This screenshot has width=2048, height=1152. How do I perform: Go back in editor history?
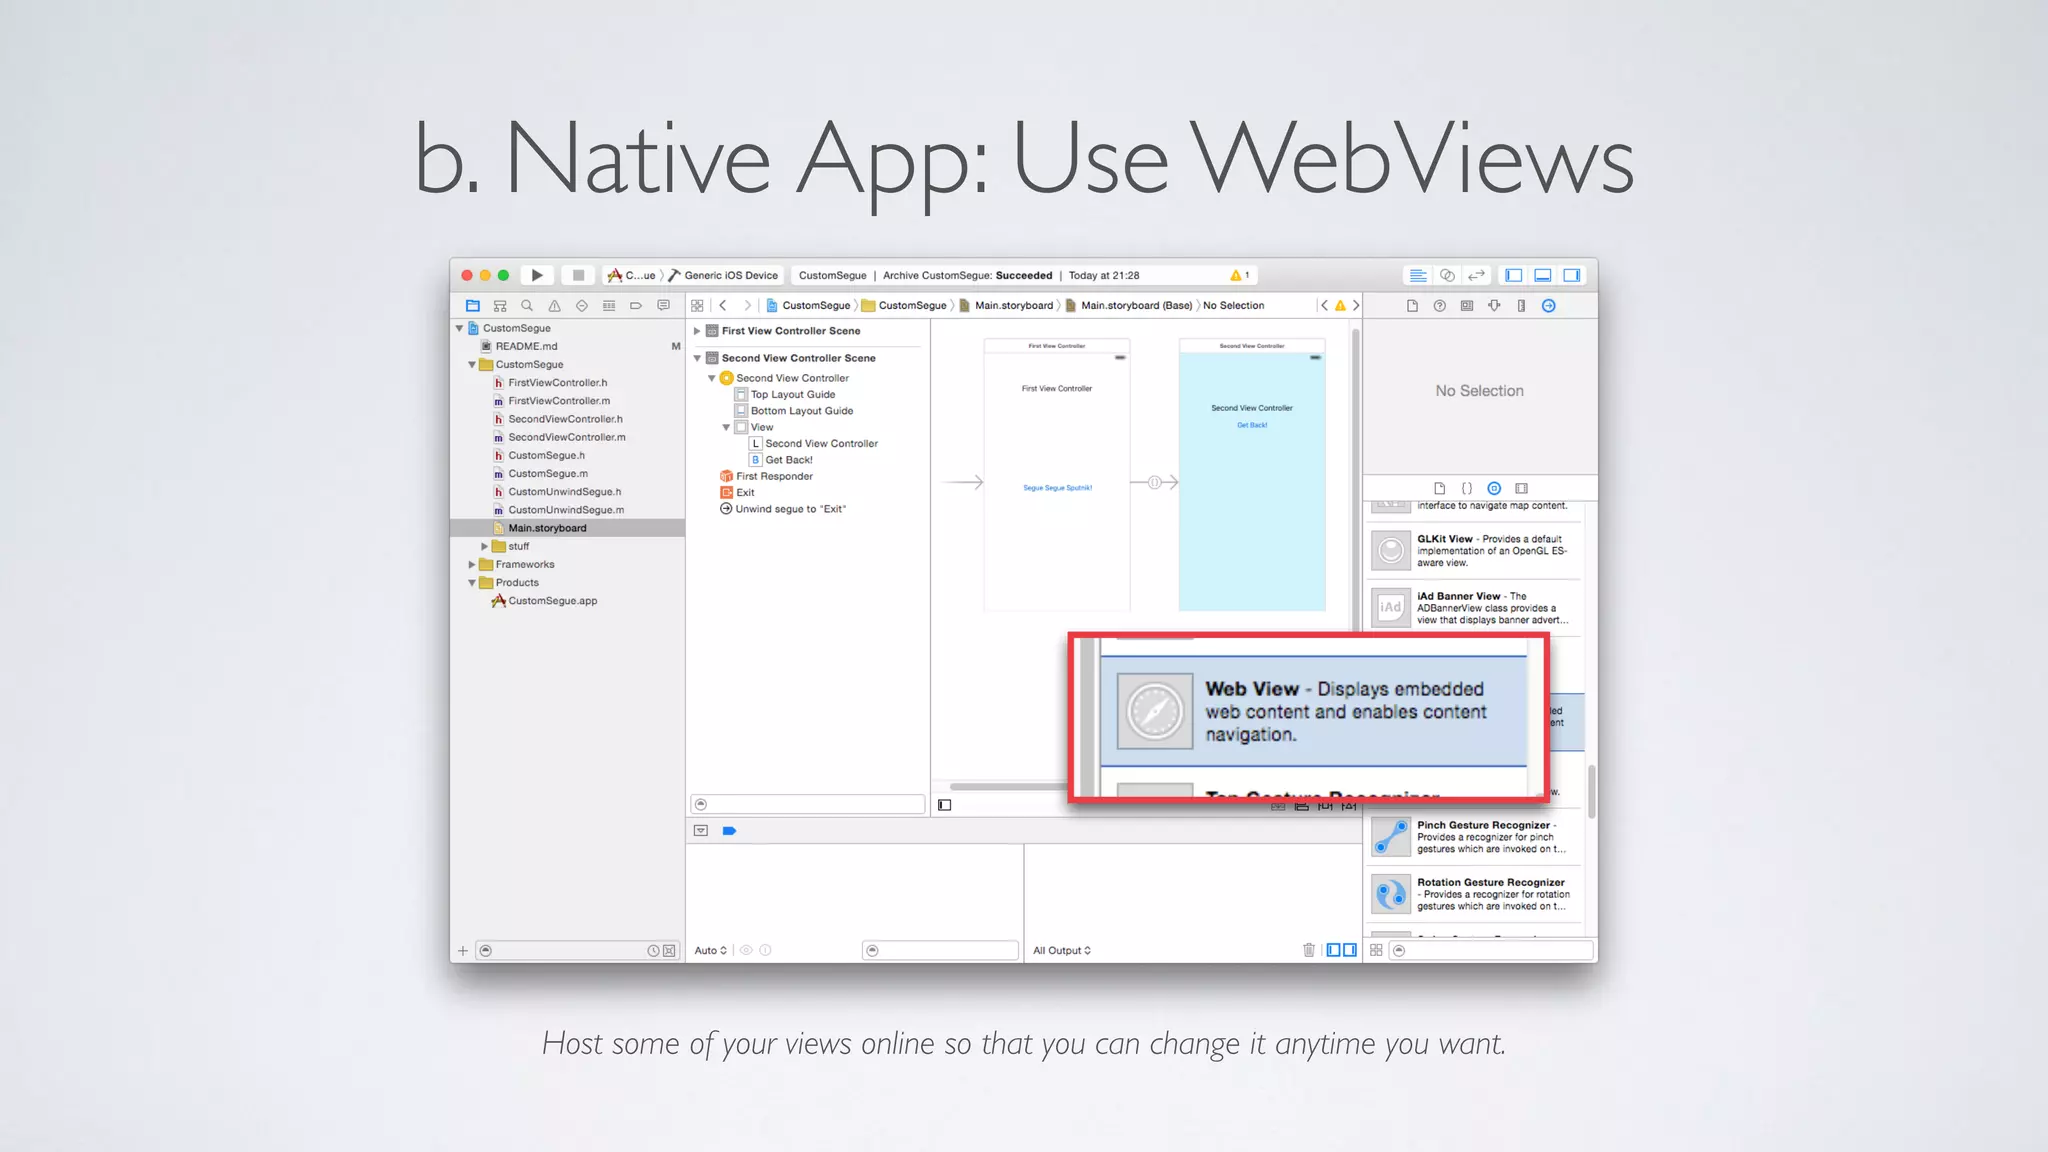pyautogui.click(x=723, y=306)
